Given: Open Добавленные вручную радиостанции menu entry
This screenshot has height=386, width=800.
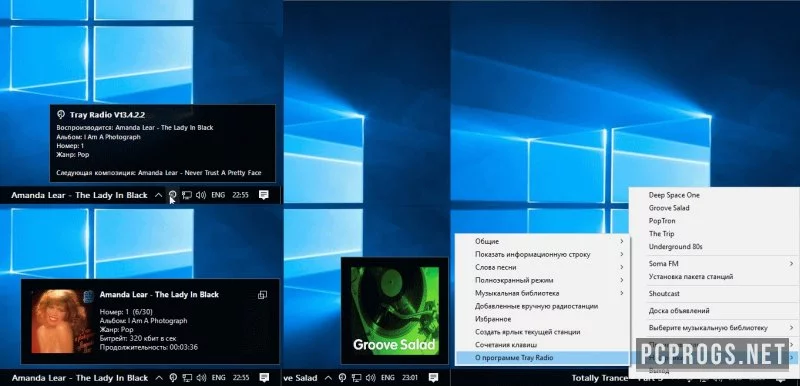Looking at the screenshot, I should coord(542,306).
